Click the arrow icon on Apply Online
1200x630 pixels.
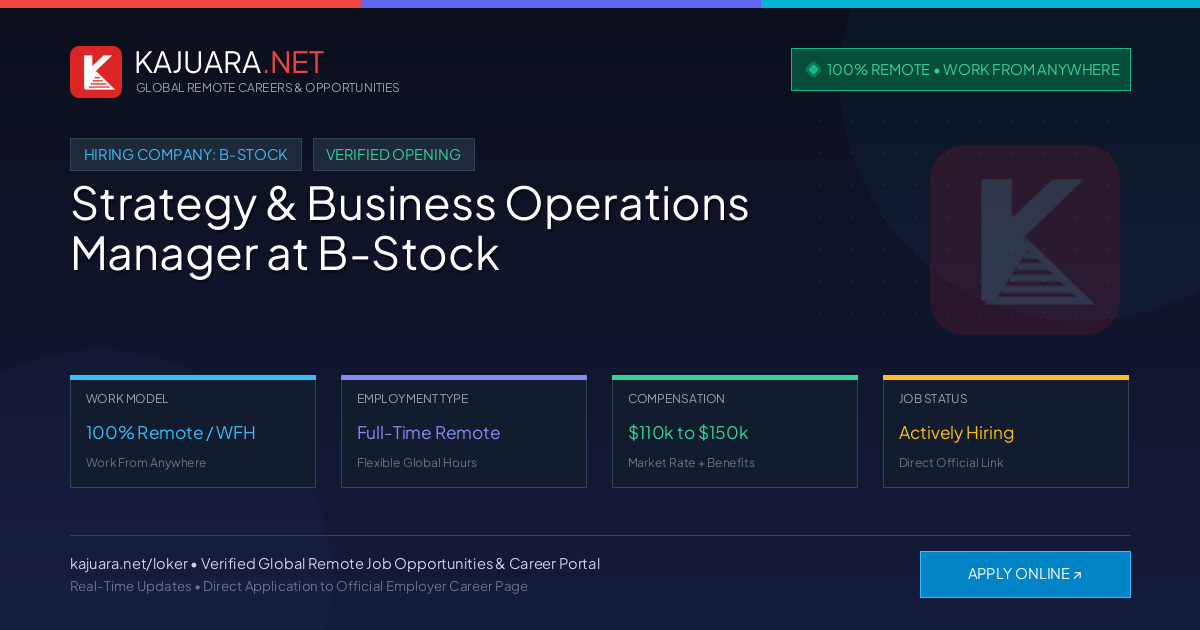[x=1077, y=575]
